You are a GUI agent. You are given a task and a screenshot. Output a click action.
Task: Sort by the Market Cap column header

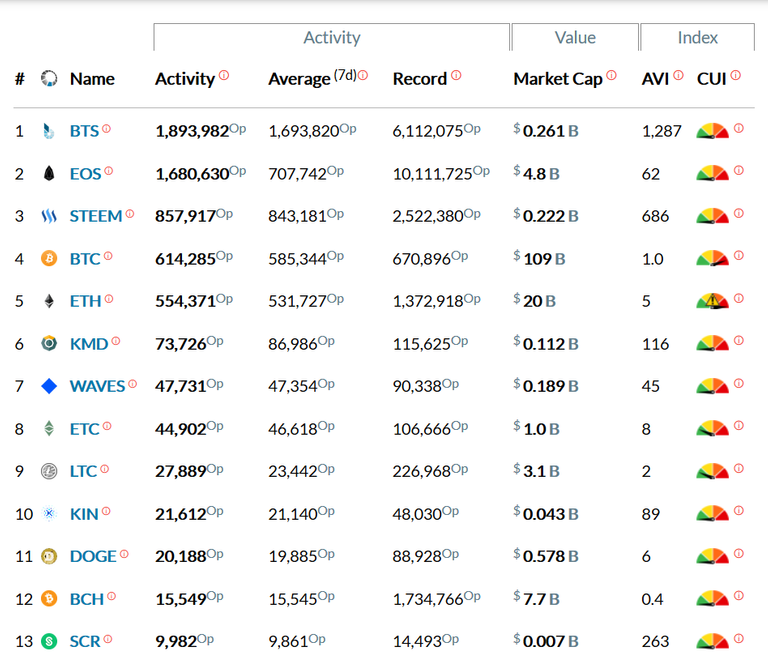pos(558,79)
